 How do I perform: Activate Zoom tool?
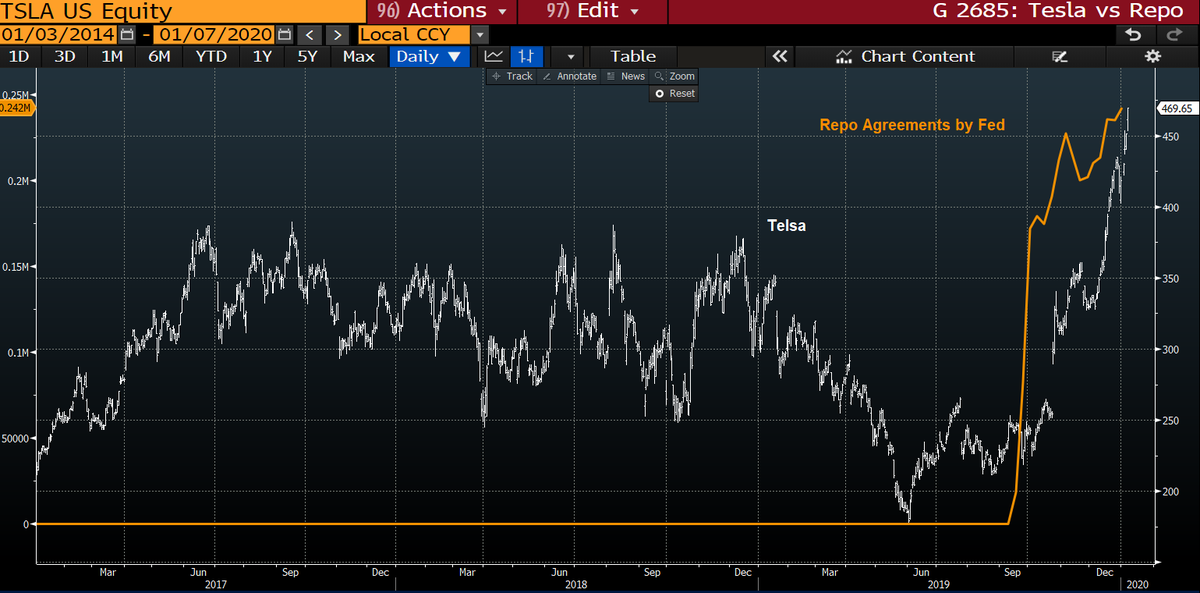click(673, 76)
